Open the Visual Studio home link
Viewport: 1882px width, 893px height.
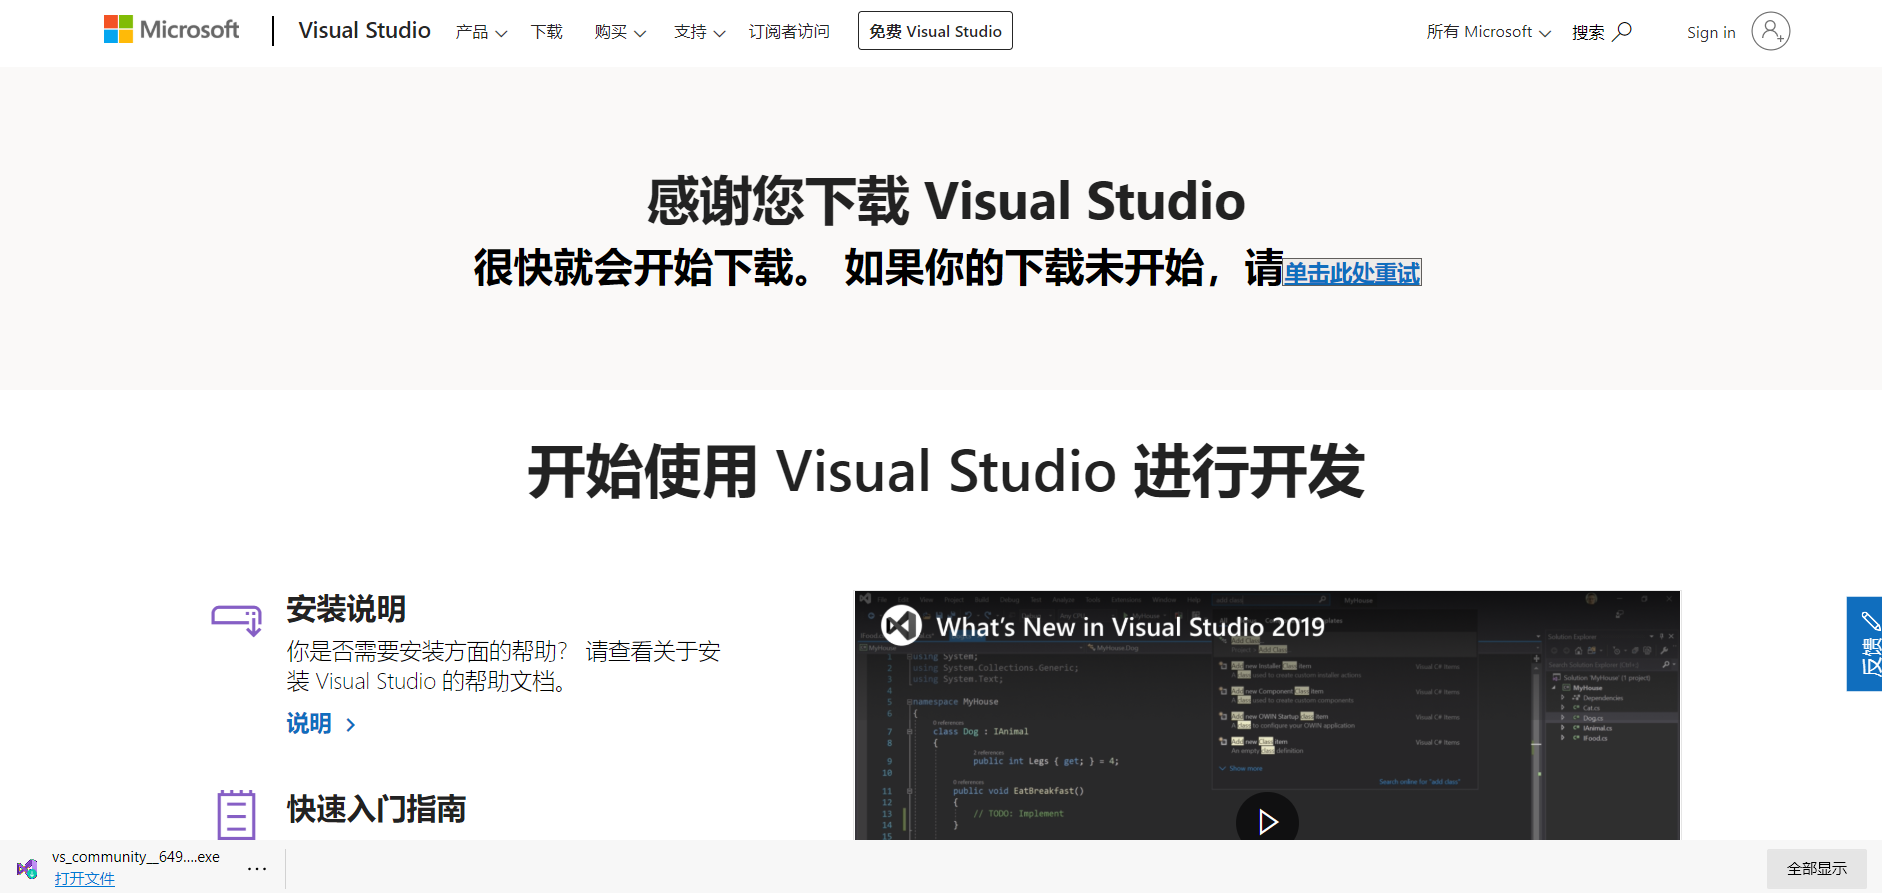[x=364, y=30]
